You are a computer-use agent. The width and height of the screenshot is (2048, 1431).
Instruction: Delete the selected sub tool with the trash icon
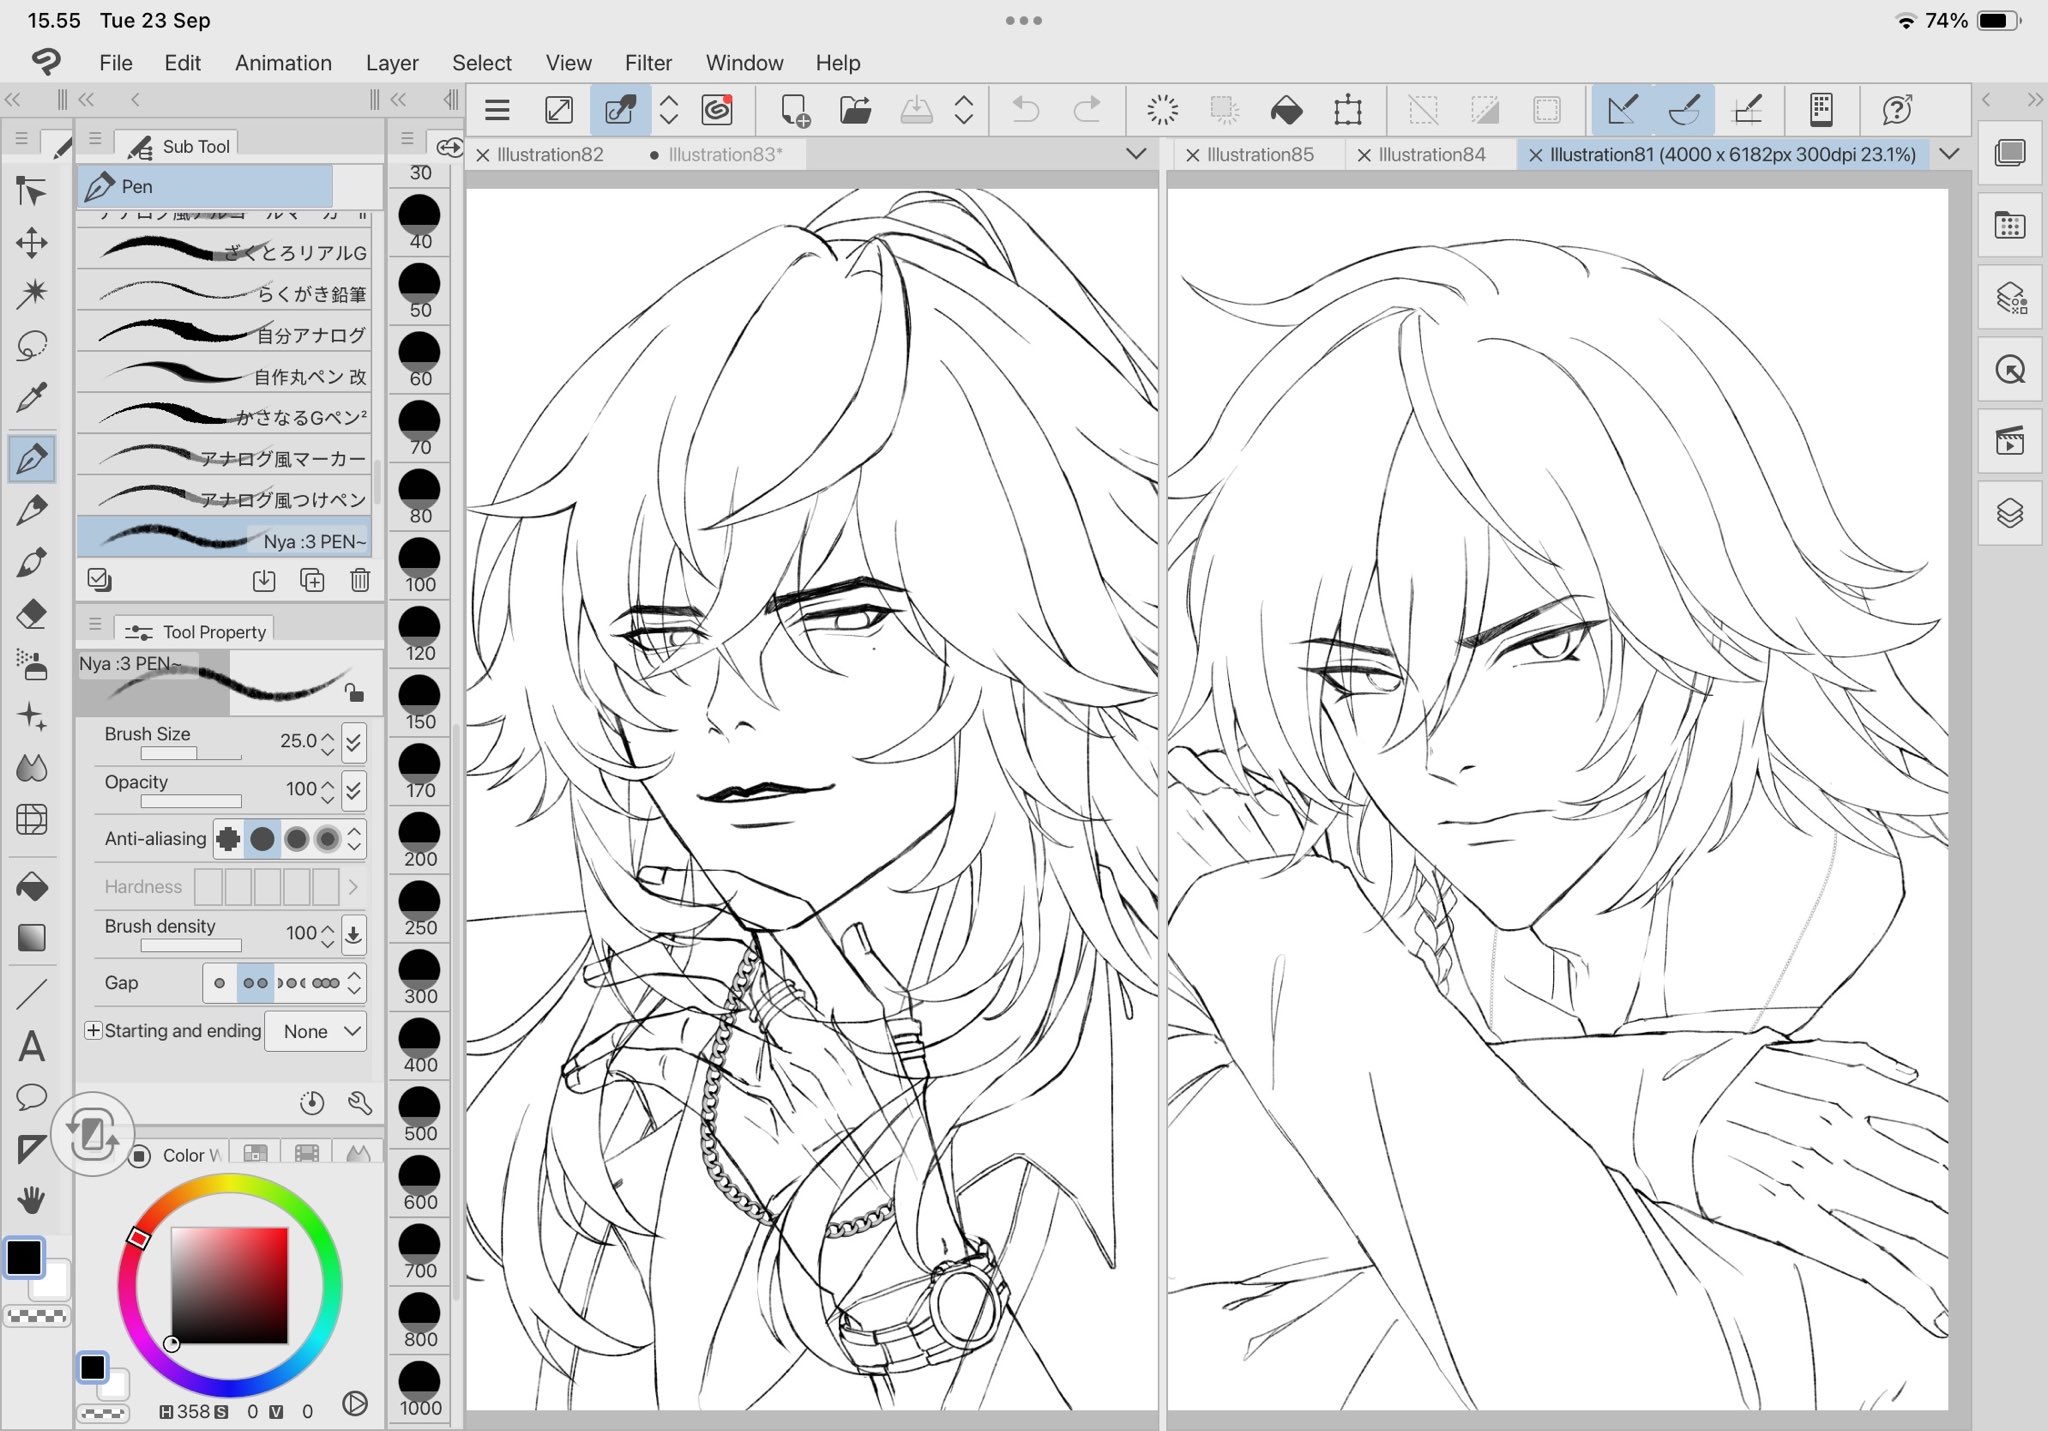pos(360,580)
